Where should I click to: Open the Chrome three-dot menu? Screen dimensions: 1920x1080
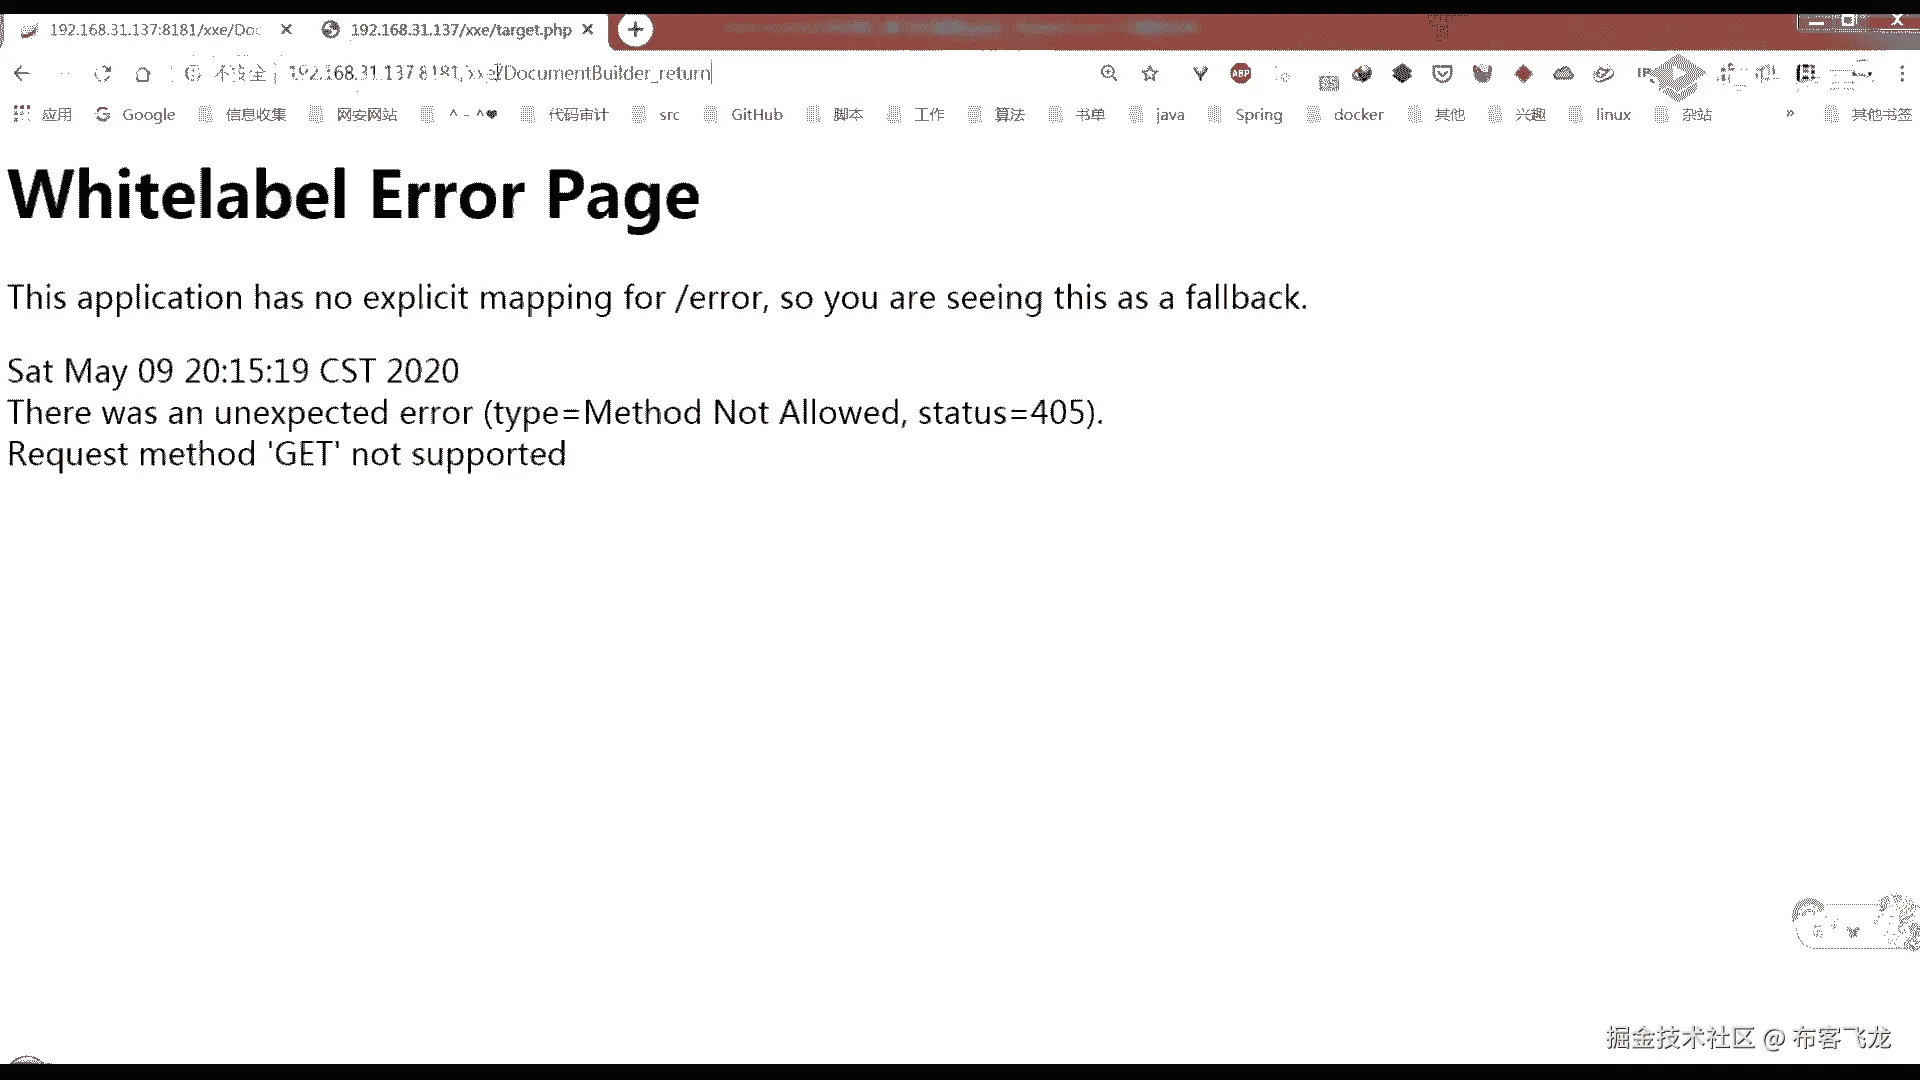click(1902, 73)
